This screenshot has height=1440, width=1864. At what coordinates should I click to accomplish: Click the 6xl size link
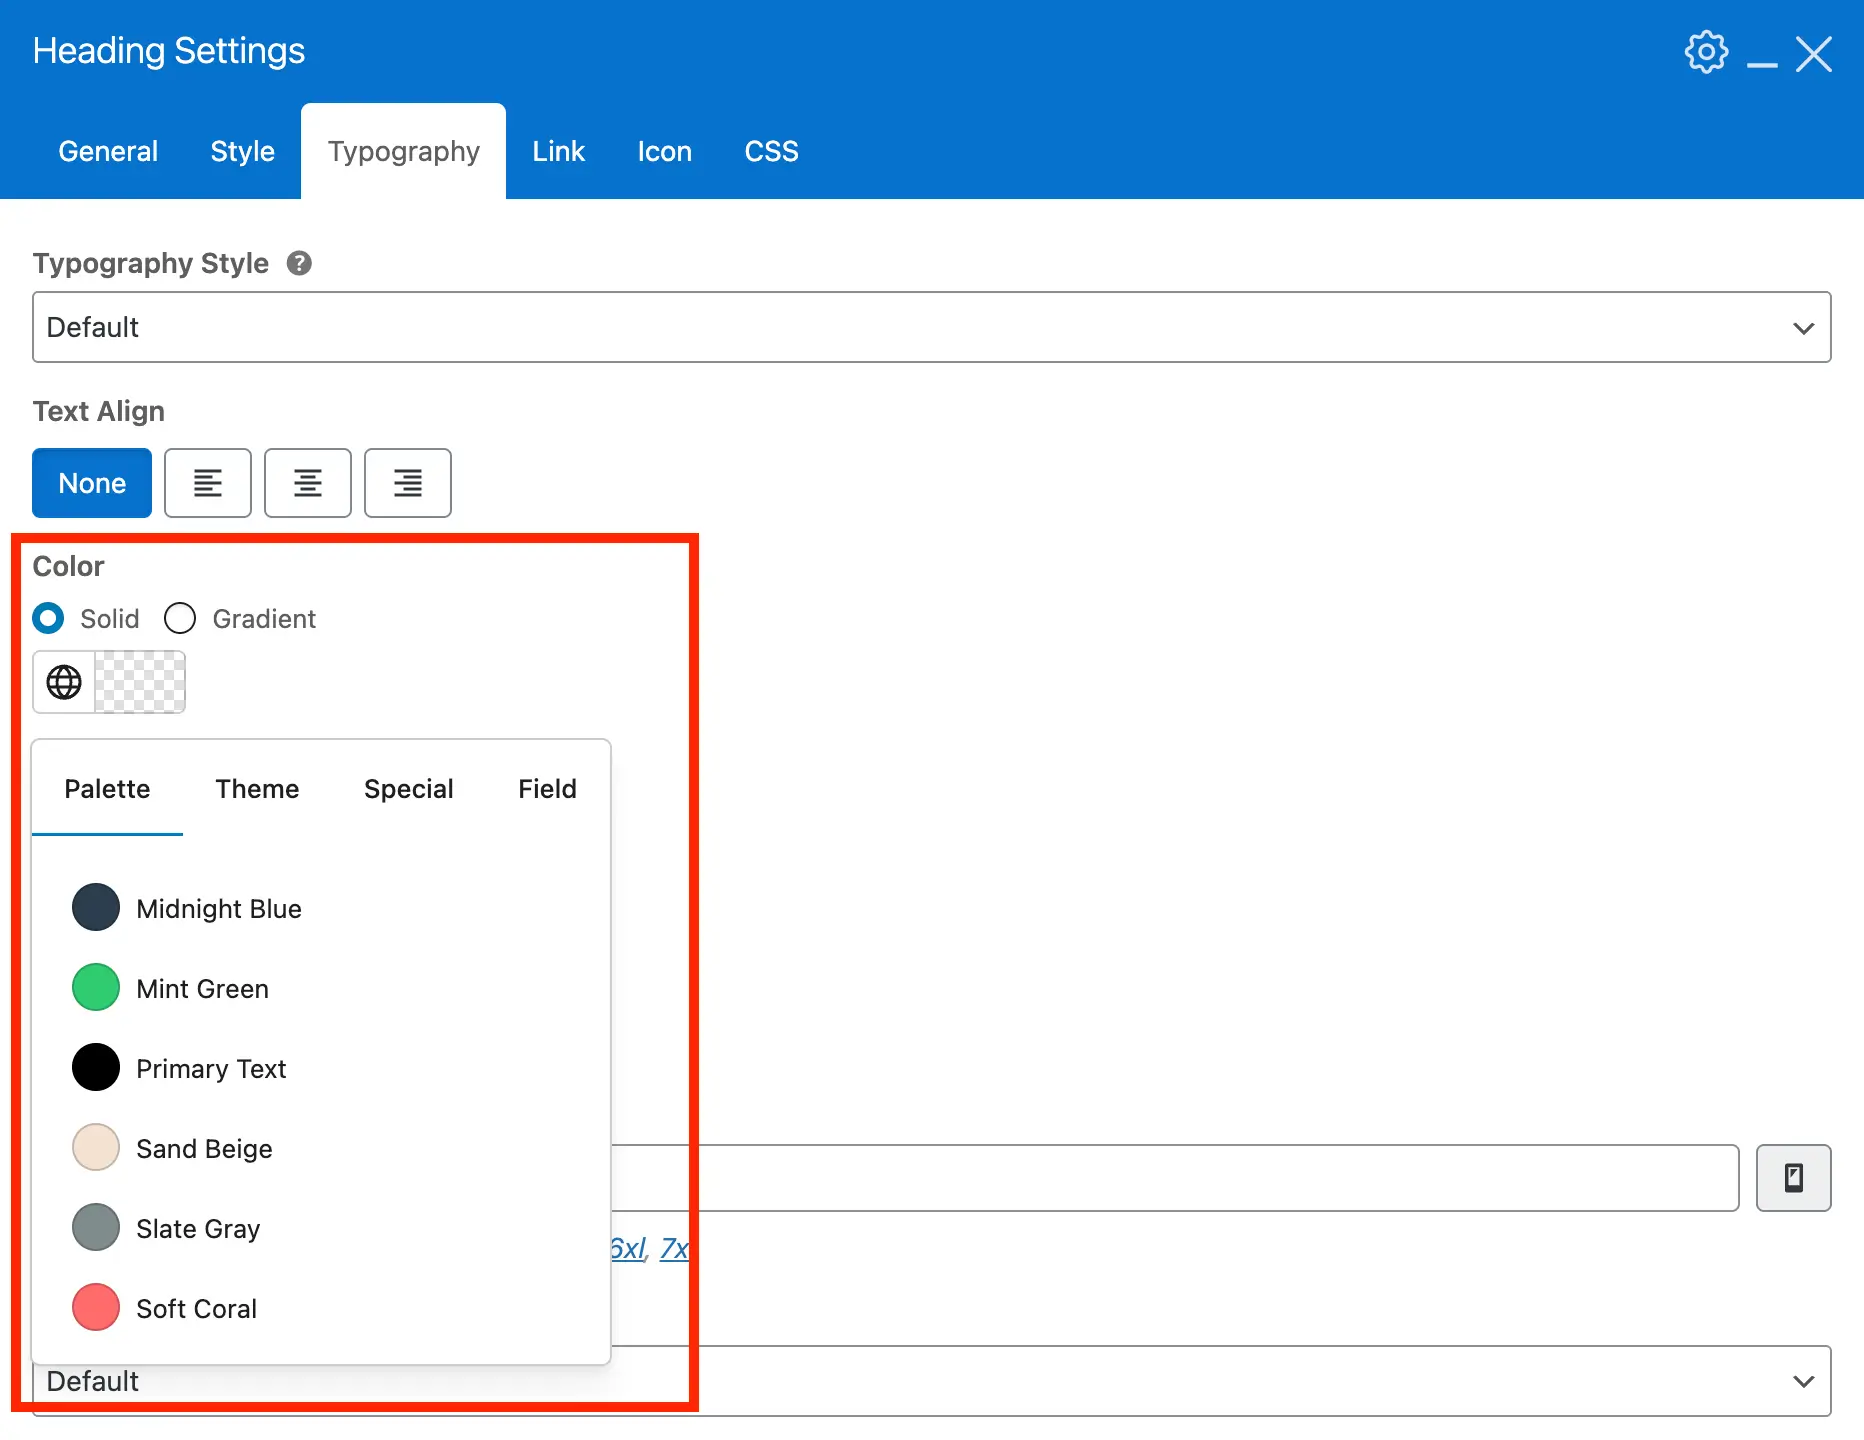coord(628,1248)
